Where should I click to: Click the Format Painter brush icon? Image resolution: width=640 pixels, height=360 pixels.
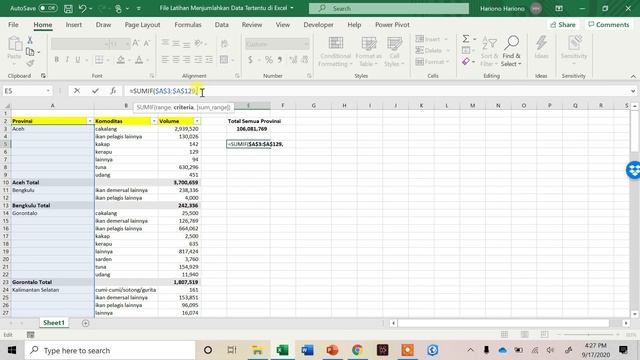30,63
